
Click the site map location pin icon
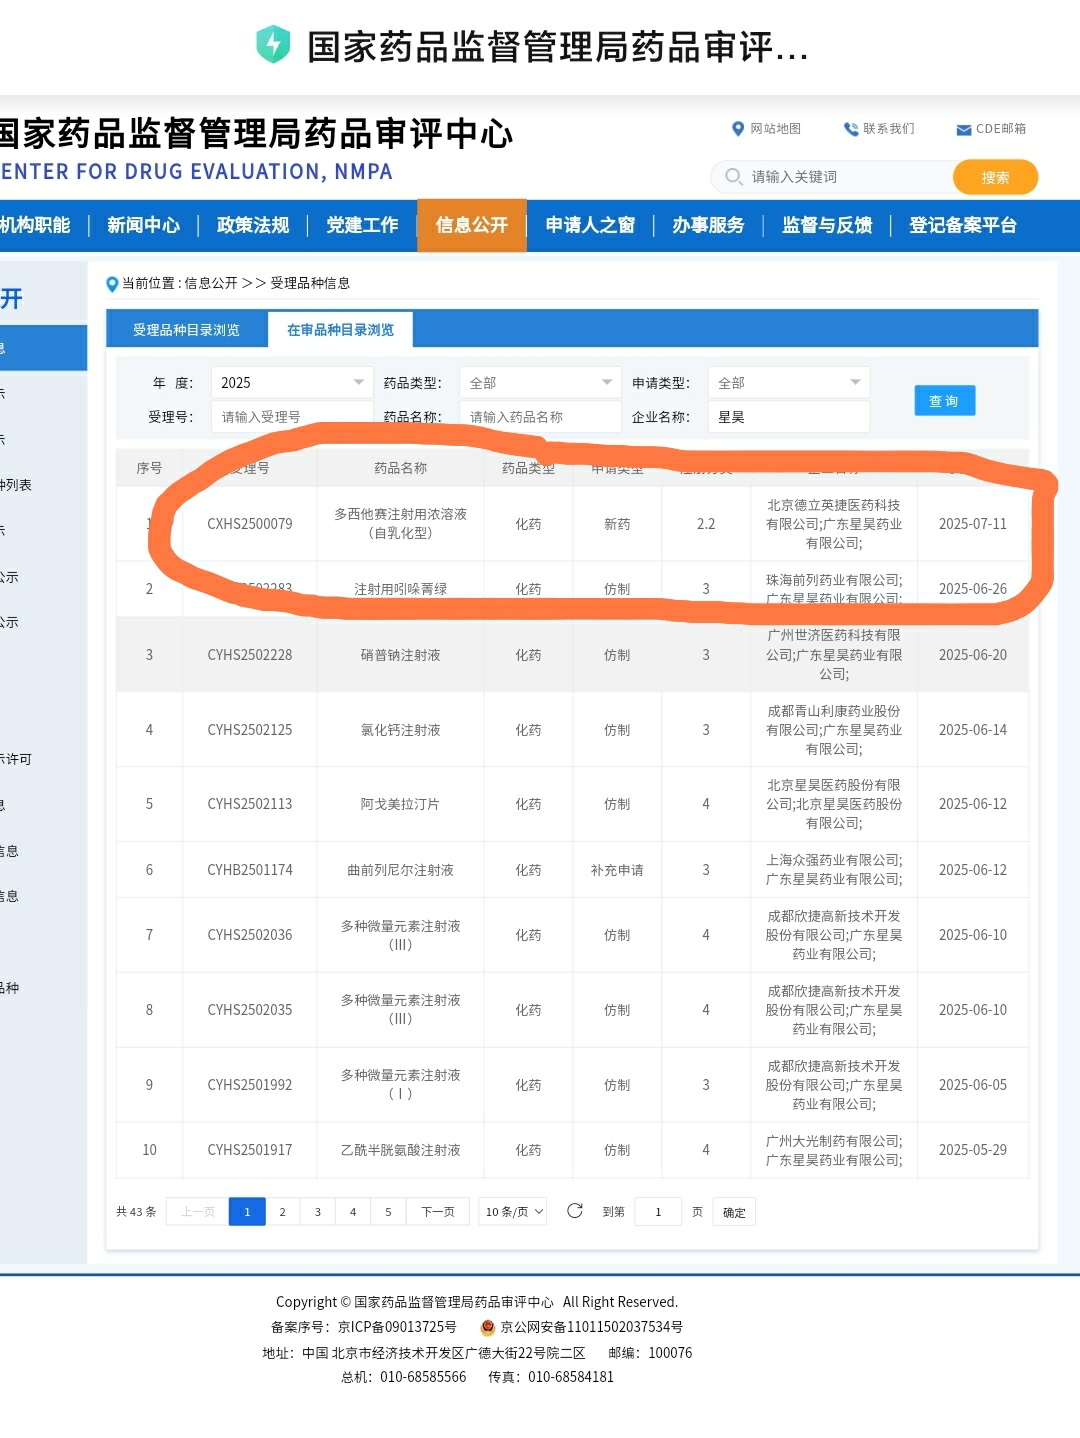[x=738, y=129]
